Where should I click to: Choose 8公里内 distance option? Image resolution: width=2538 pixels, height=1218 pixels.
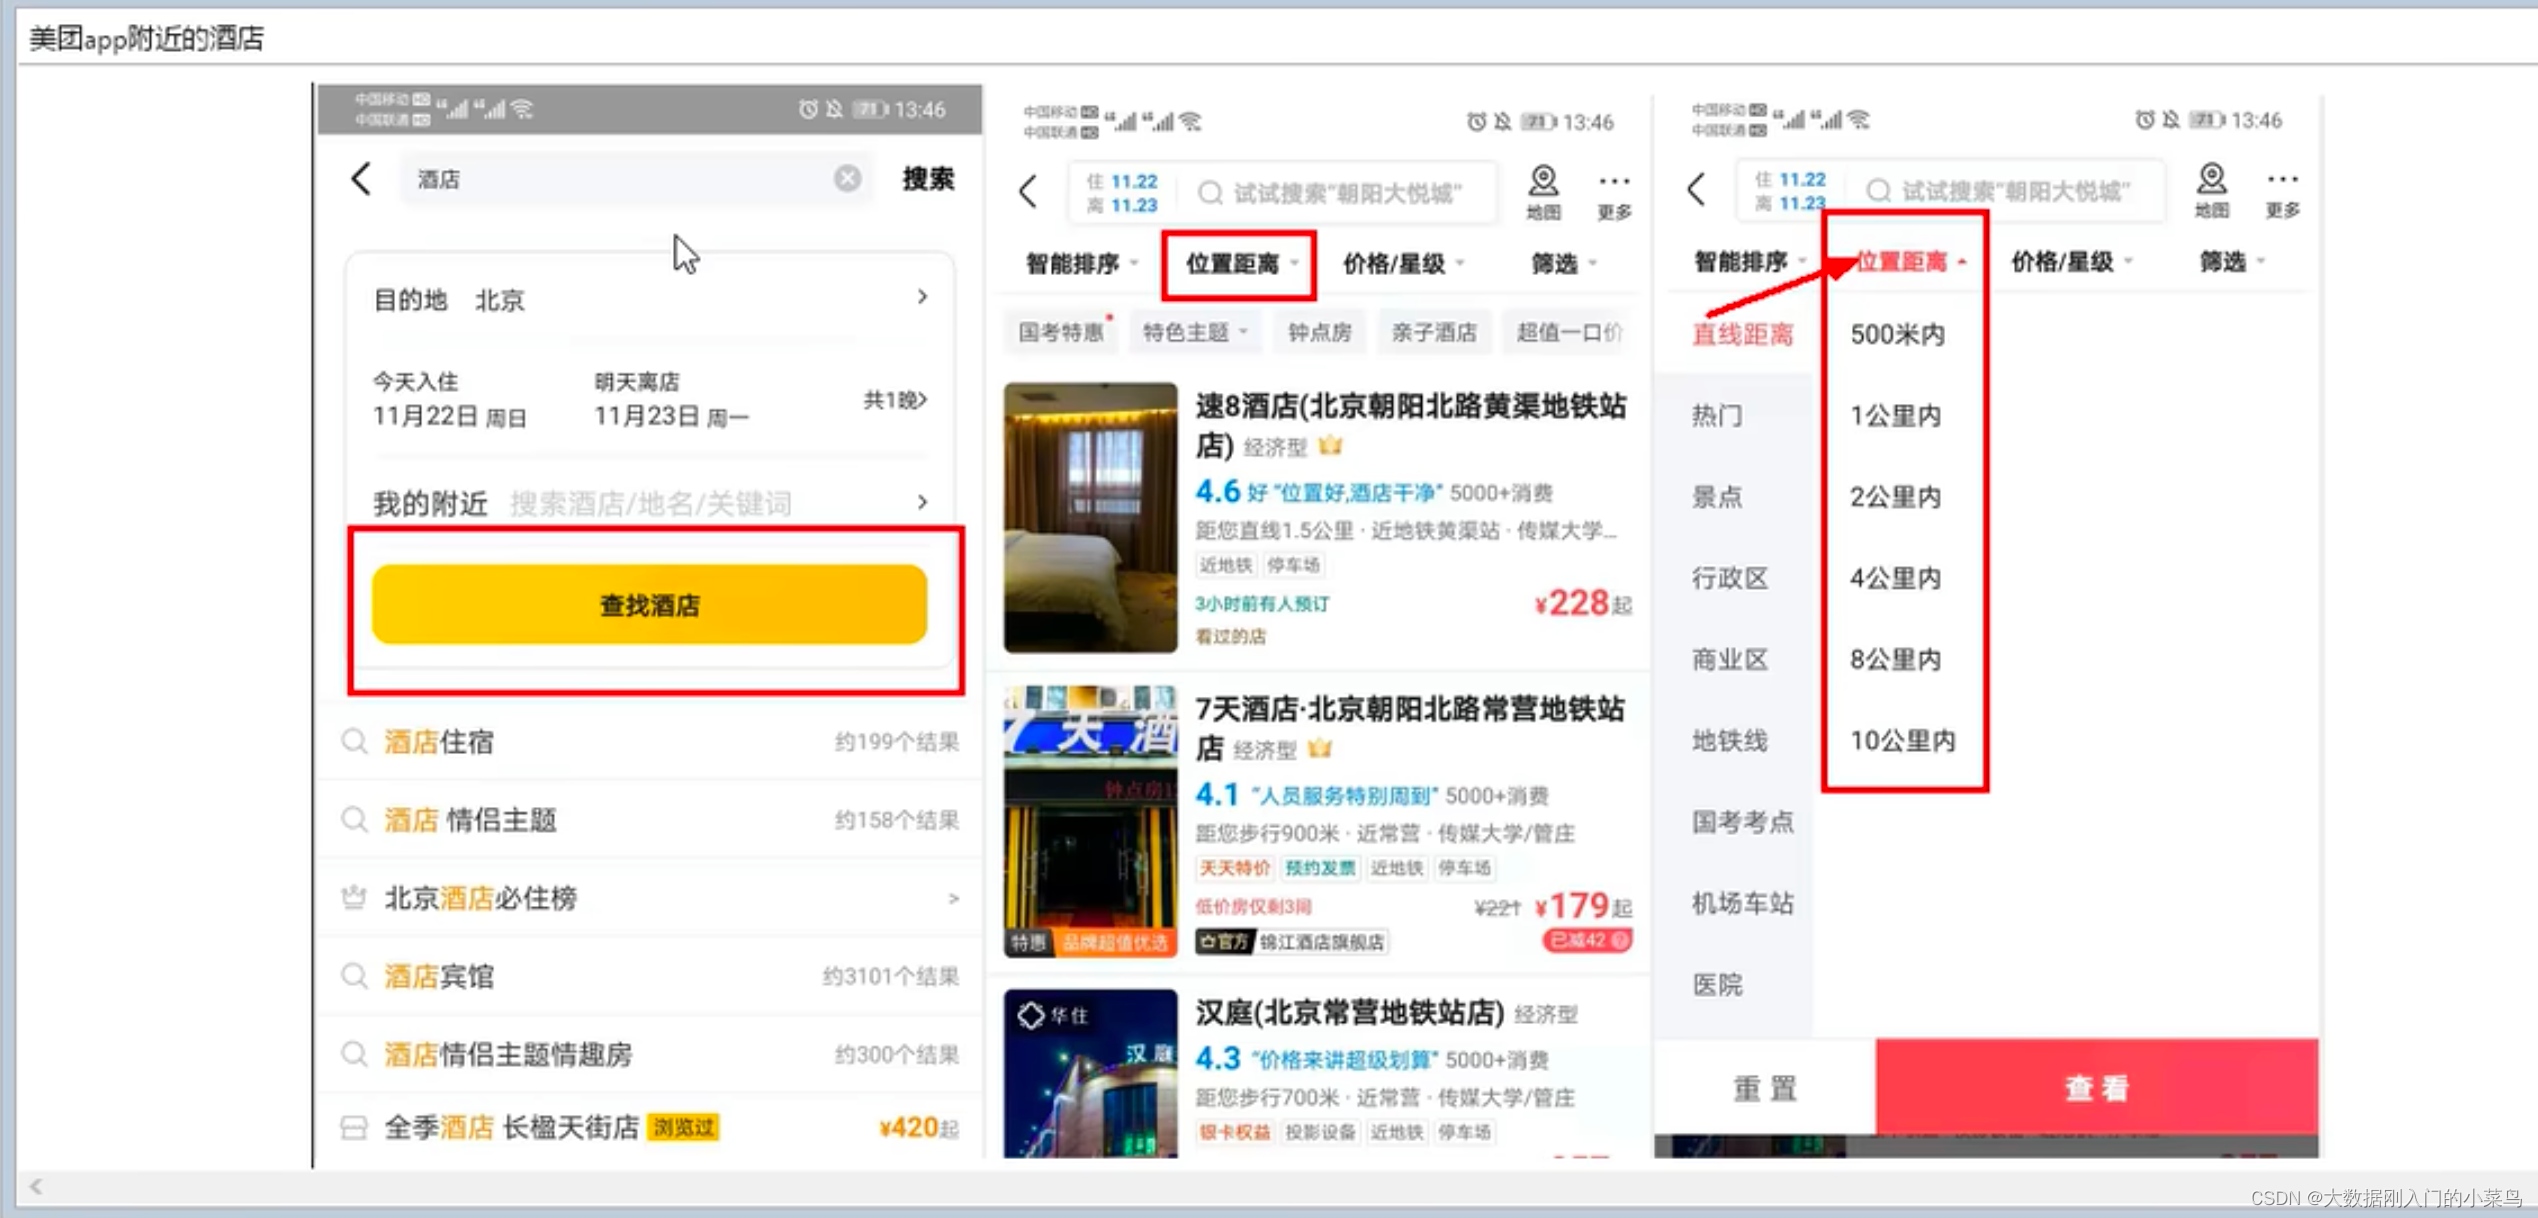[x=1896, y=659]
